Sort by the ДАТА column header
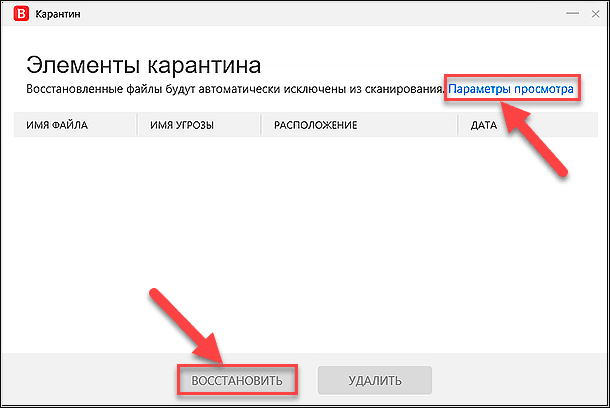Viewport: 610px width, 408px height. 528,125
